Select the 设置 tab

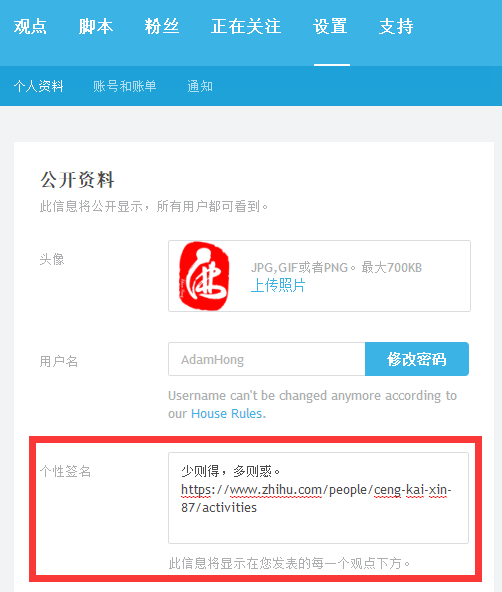point(330,26)
